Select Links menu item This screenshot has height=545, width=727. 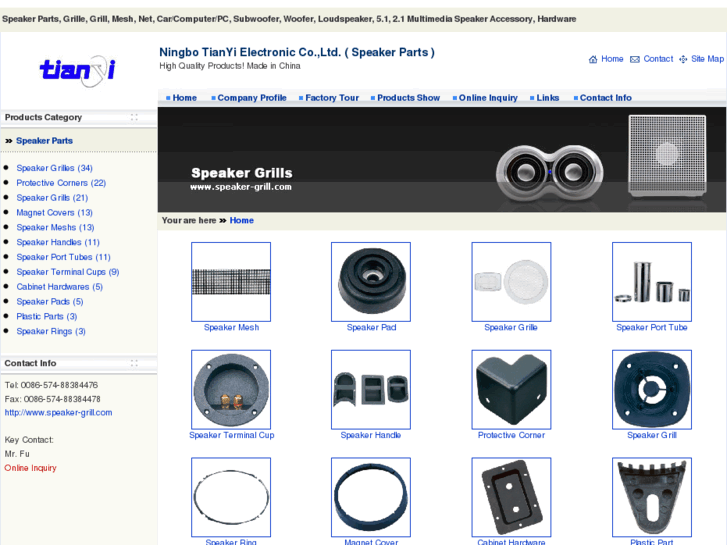(548, 98)
